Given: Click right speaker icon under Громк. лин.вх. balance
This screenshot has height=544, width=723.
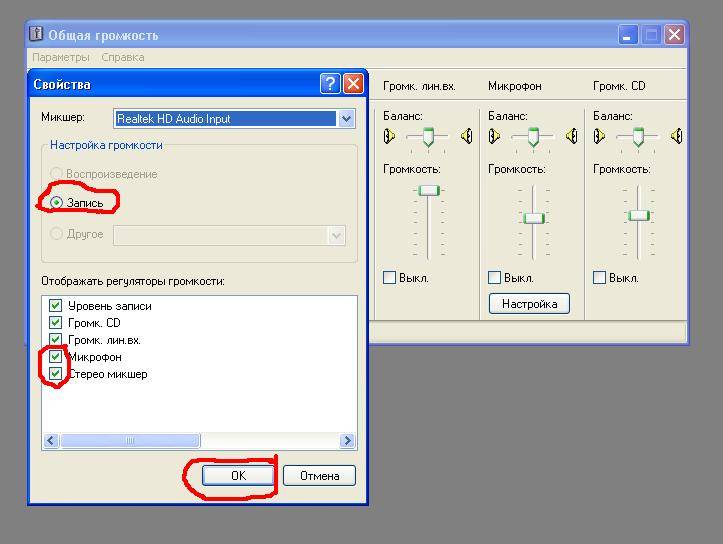Looking at the screenshot, I should 467,136.
